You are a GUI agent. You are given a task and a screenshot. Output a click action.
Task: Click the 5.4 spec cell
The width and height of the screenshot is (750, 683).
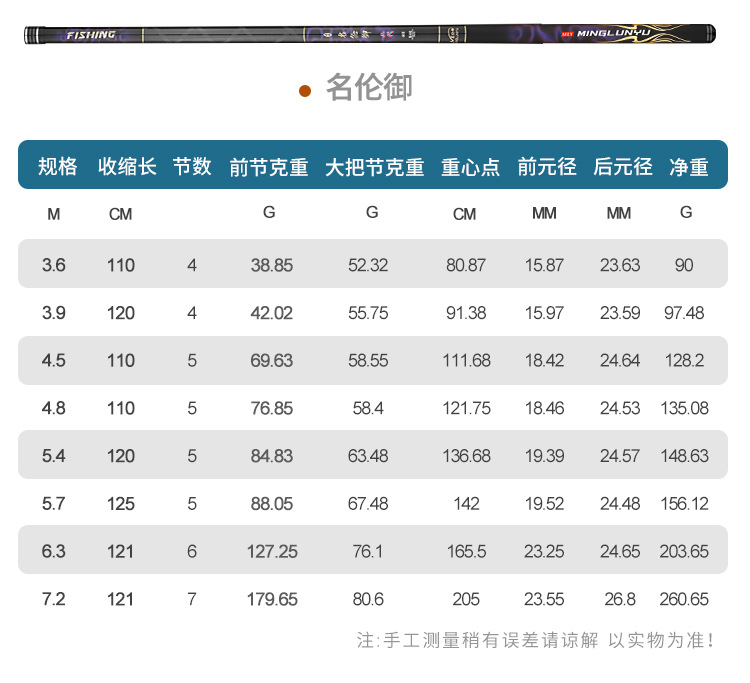pyautogui.click(x=54, y=456)
